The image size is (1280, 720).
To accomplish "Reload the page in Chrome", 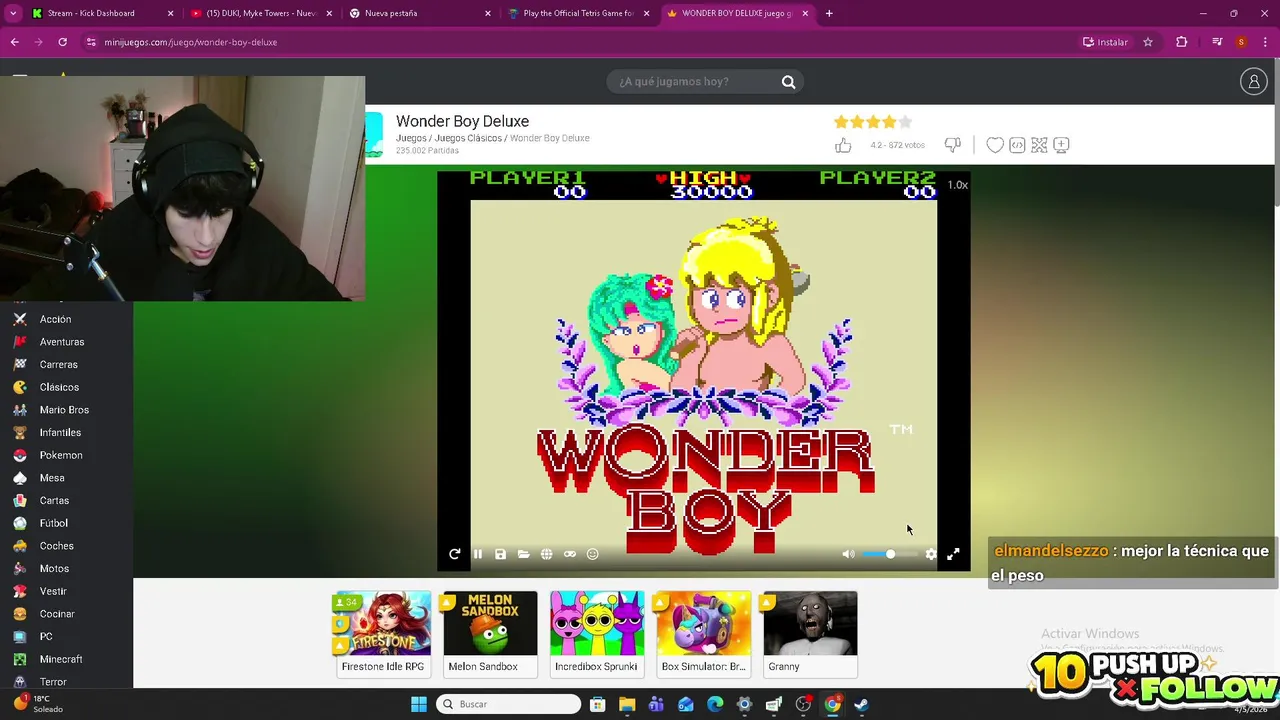I will (x=62, y=42).
